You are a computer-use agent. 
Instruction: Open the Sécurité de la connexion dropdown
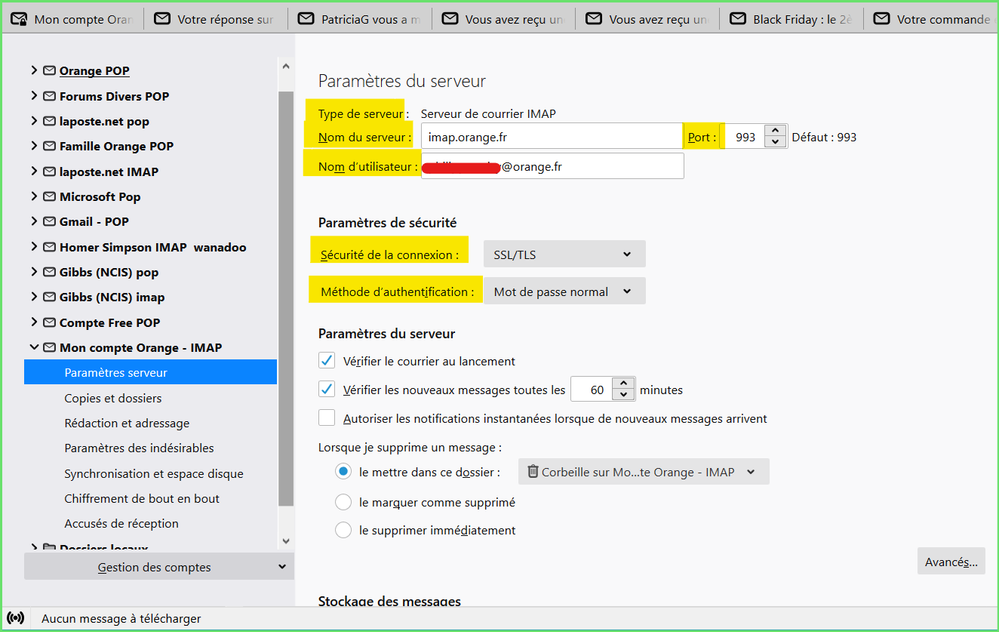(x=564, y=254)
